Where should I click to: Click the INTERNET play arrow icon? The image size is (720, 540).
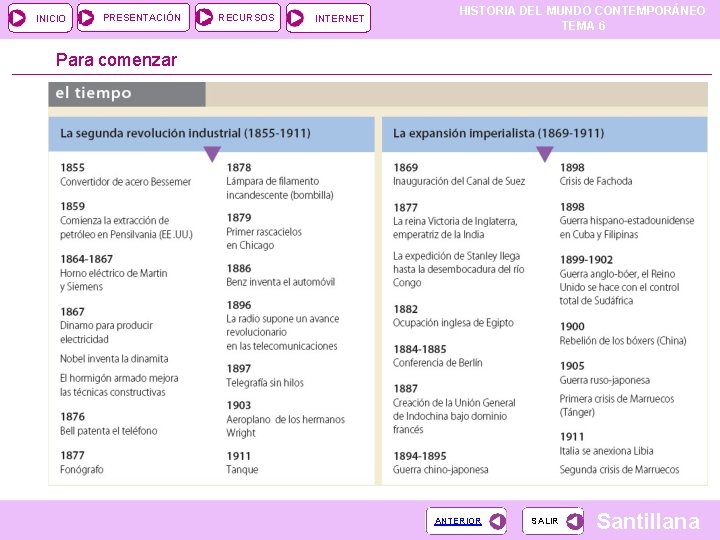point(295,18)
